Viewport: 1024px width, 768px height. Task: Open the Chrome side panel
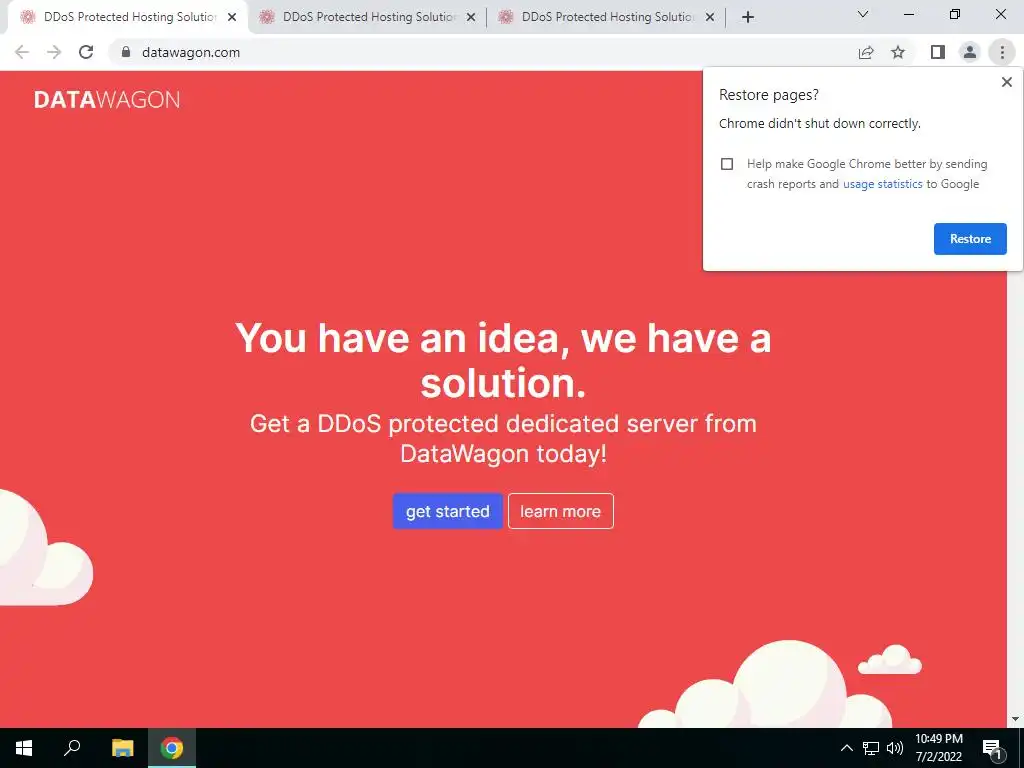[x=938, y=52]
